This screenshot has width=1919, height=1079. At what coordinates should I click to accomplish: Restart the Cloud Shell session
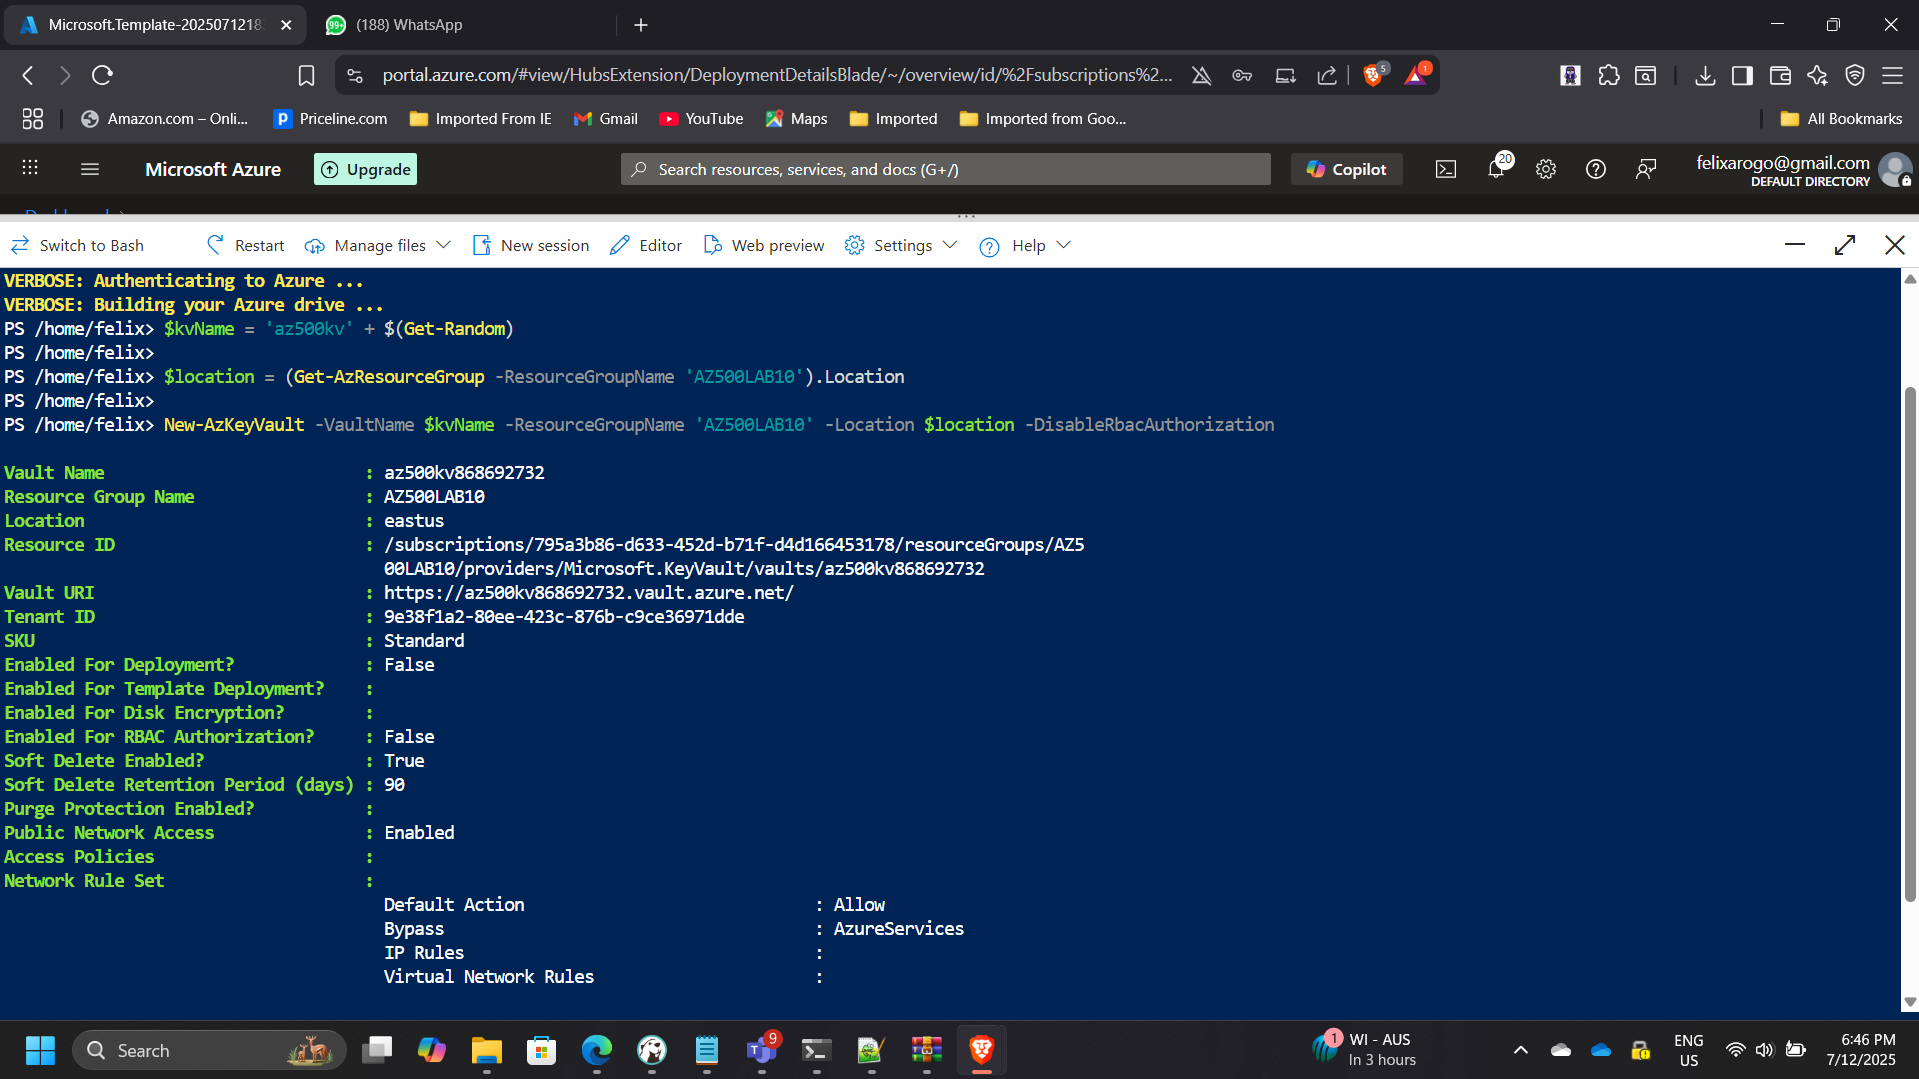245,245
